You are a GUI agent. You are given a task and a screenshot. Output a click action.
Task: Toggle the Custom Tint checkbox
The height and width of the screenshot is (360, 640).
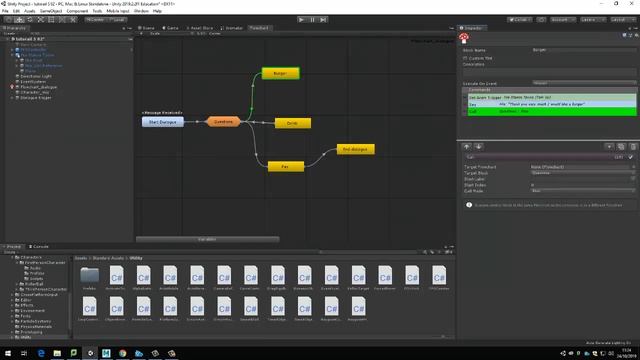point(465,58)
